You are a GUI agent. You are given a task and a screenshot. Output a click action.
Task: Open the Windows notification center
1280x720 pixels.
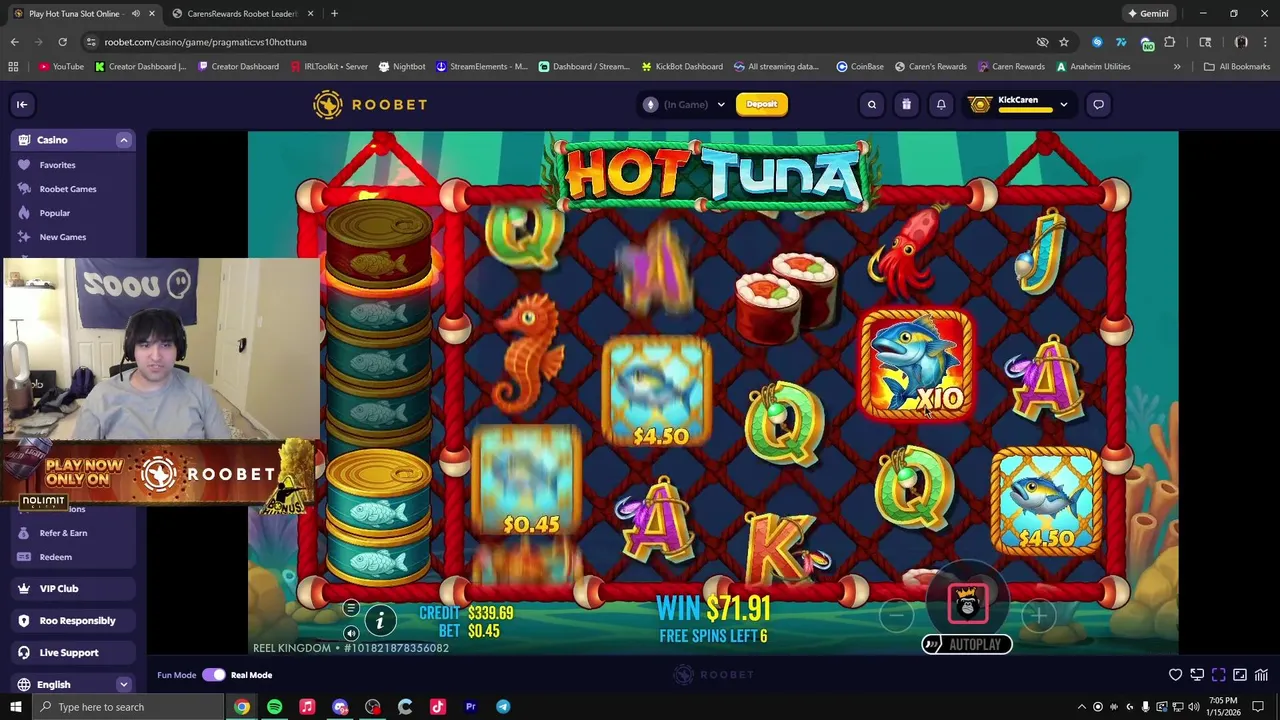pyautogui.click(x=1258, y=707)
